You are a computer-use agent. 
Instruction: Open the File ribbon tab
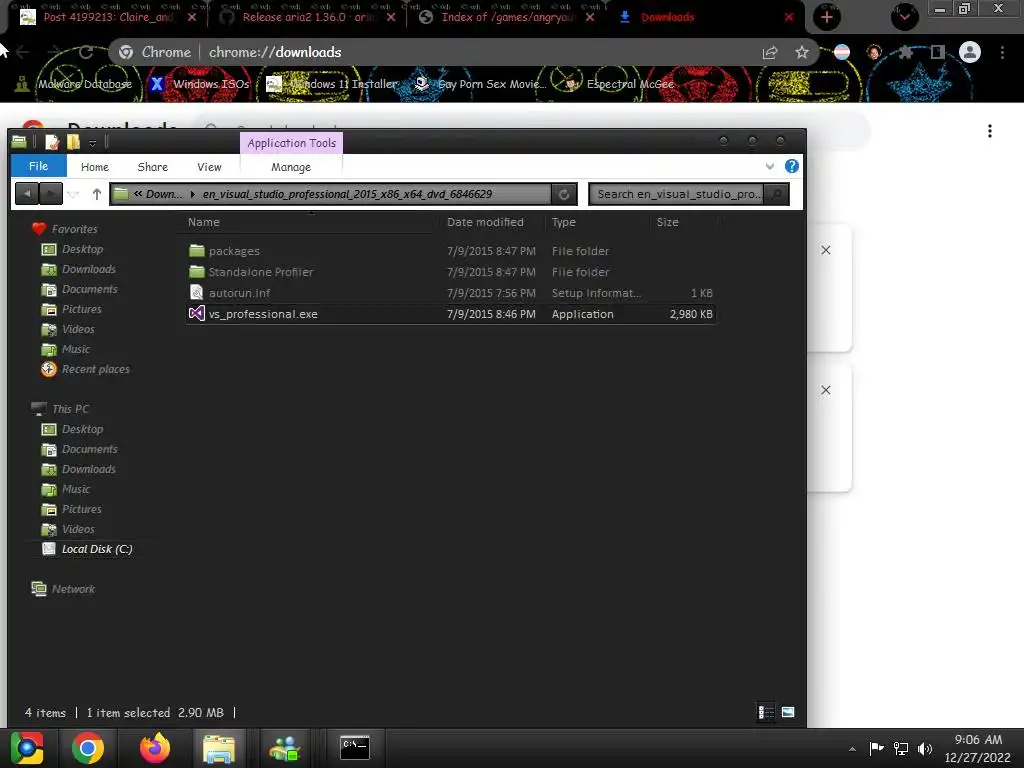[39, 166]
